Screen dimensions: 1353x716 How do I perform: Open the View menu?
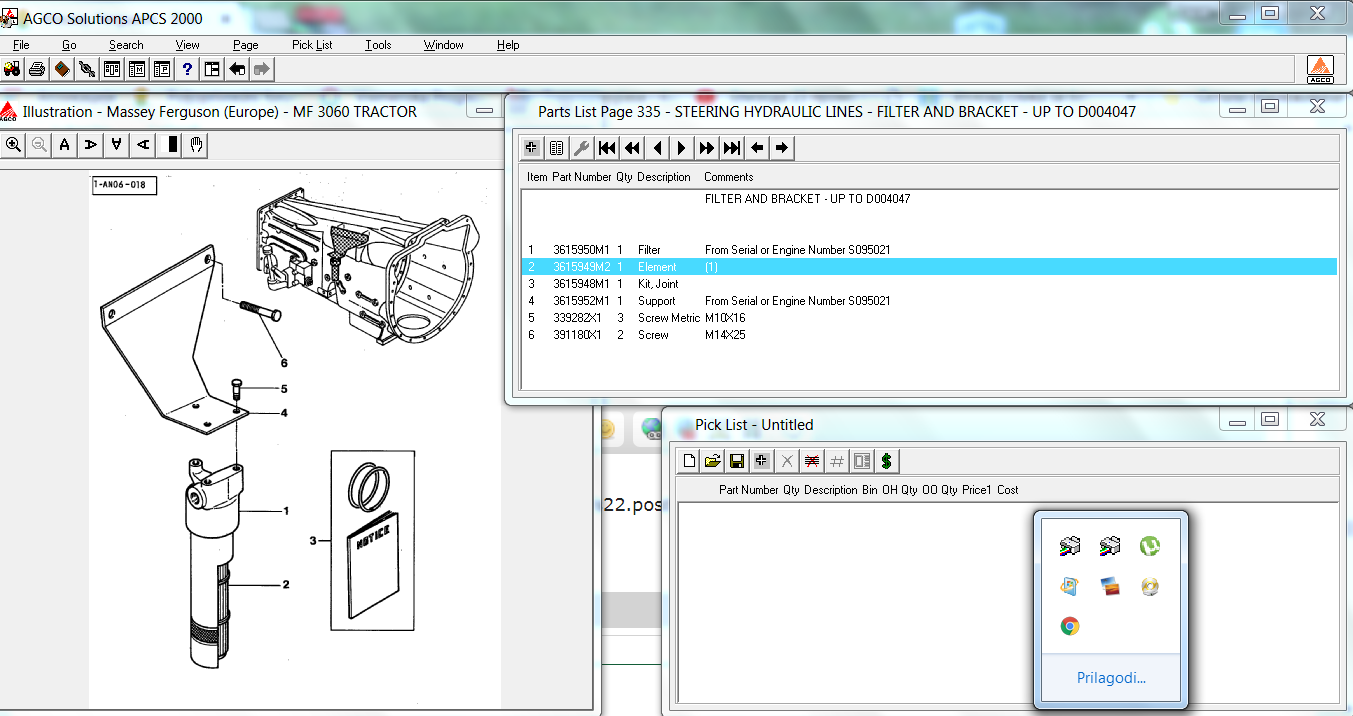(x=188, y=45)
